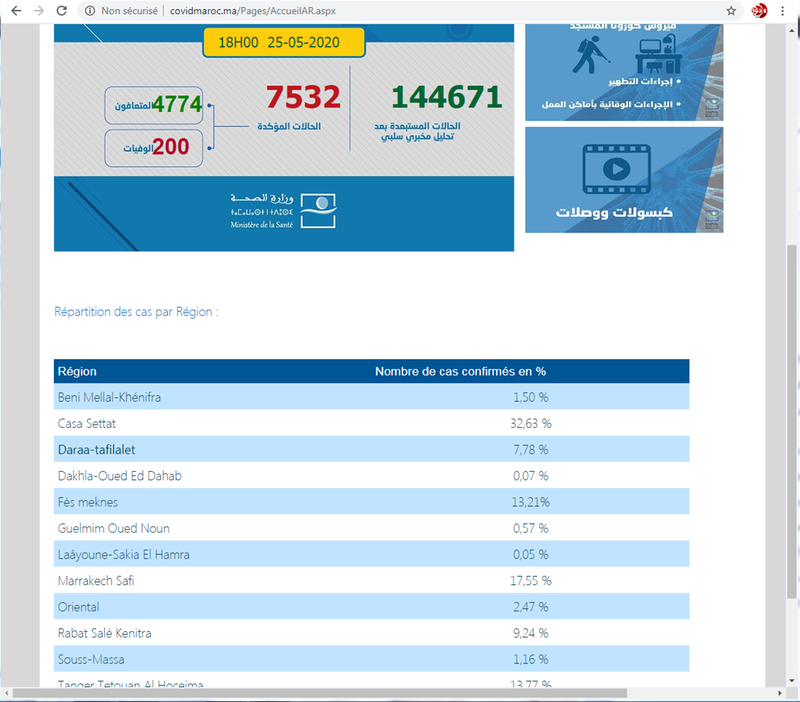Image resolution: width=800 pixels, height=702 pixels.
Task: Select the Casa Settat table row
Action: click(x=371, y=423)
